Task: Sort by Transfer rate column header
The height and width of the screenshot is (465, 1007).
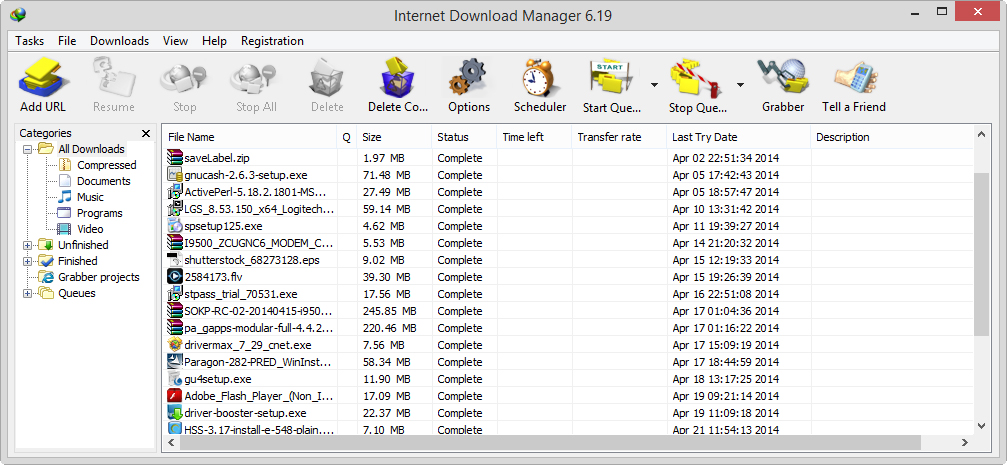Action: tap(619, 137)
